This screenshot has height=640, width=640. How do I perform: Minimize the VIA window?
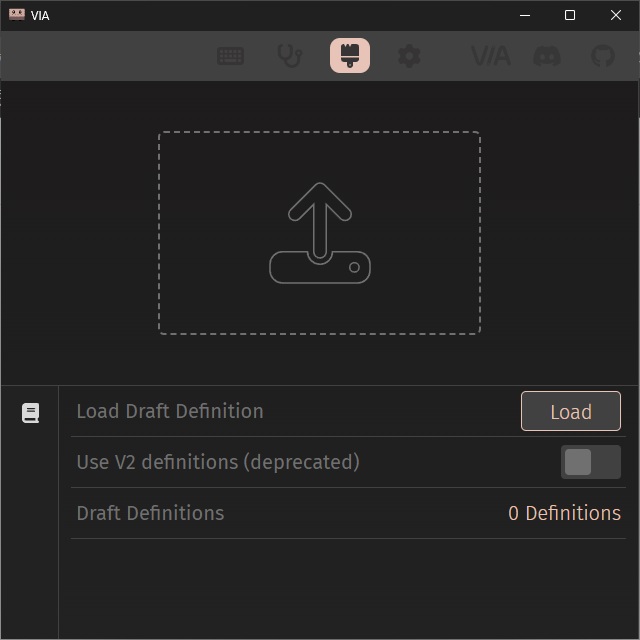pos(523,15)
